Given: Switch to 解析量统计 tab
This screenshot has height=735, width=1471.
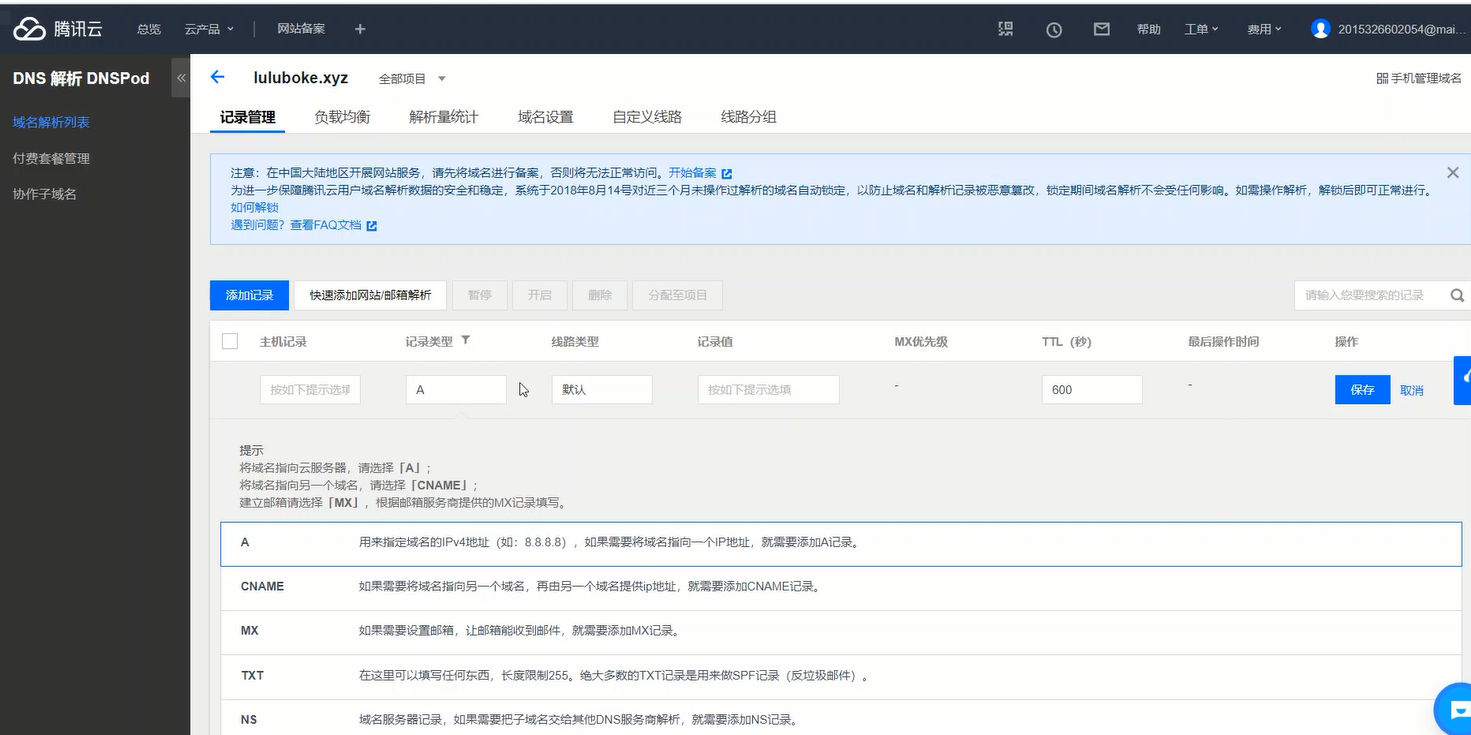Looking at the screenshot, I should coord(444,117).
